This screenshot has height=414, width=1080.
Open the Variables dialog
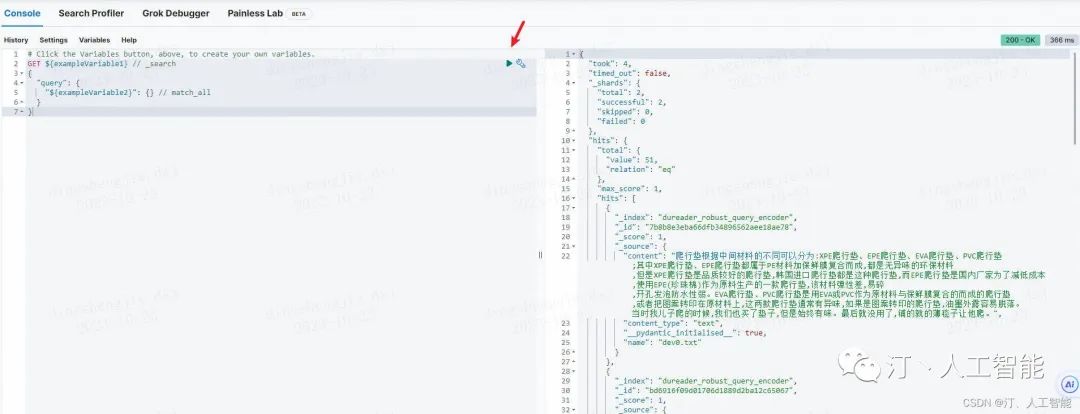click(94, 40)
